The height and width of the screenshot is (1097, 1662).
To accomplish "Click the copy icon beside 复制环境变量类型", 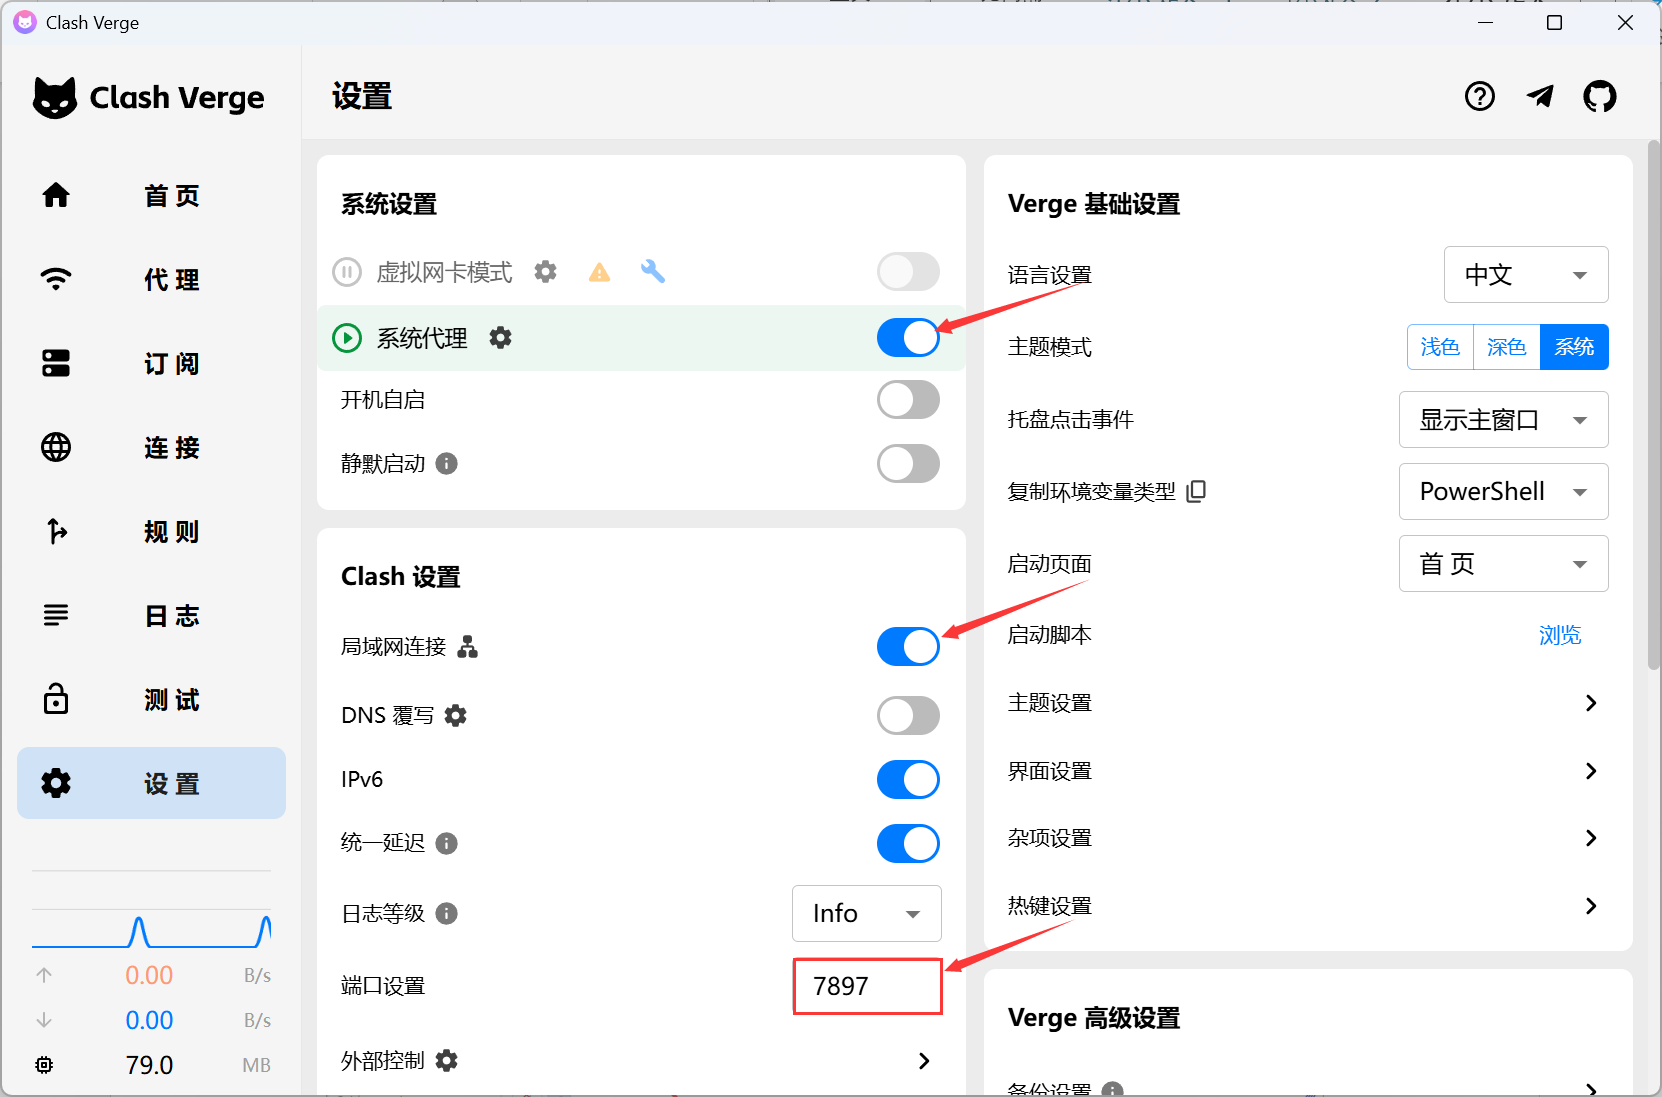I will 1196,491.
